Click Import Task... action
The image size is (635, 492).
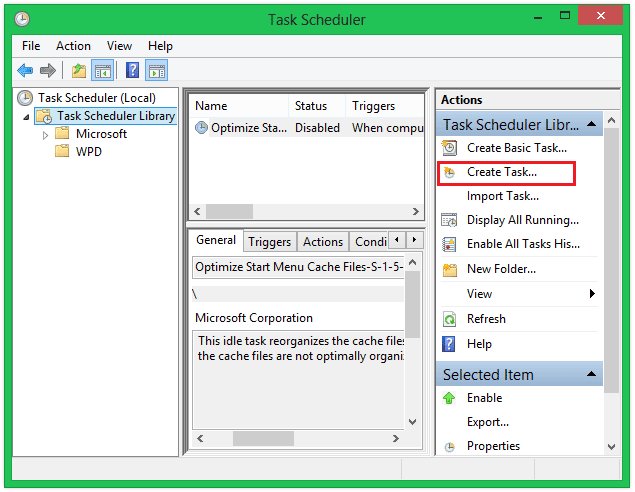tap(503, 196)
